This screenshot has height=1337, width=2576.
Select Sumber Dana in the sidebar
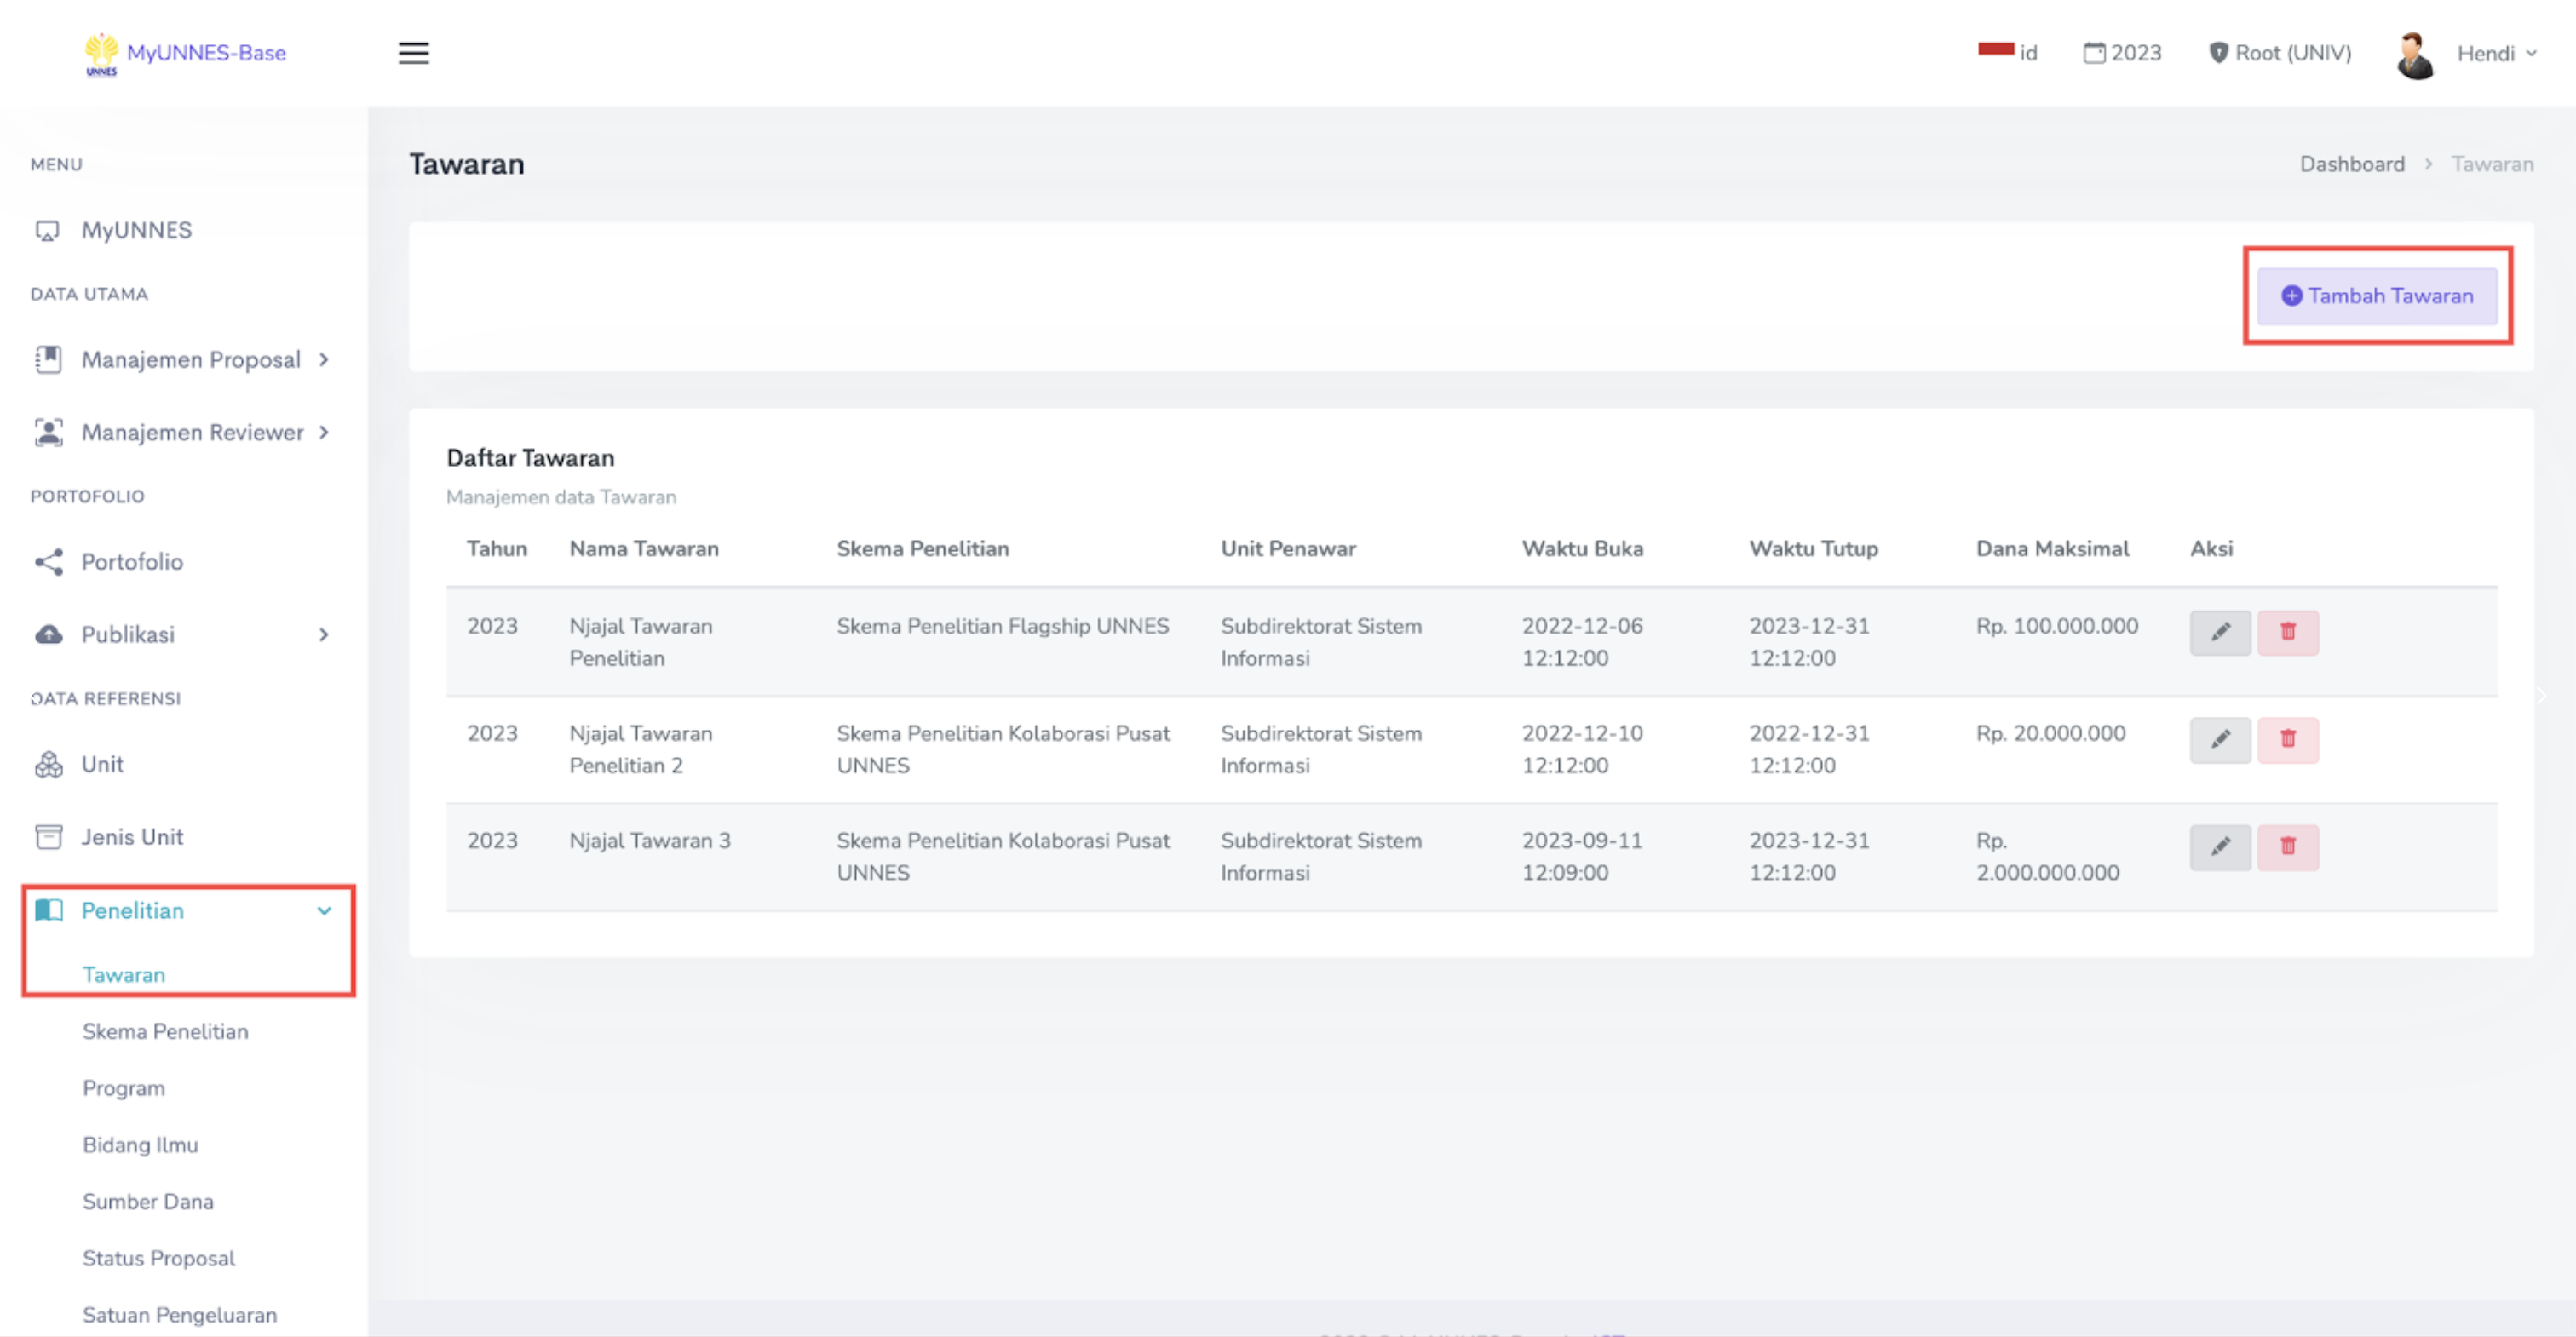[x=148, y=1201]
